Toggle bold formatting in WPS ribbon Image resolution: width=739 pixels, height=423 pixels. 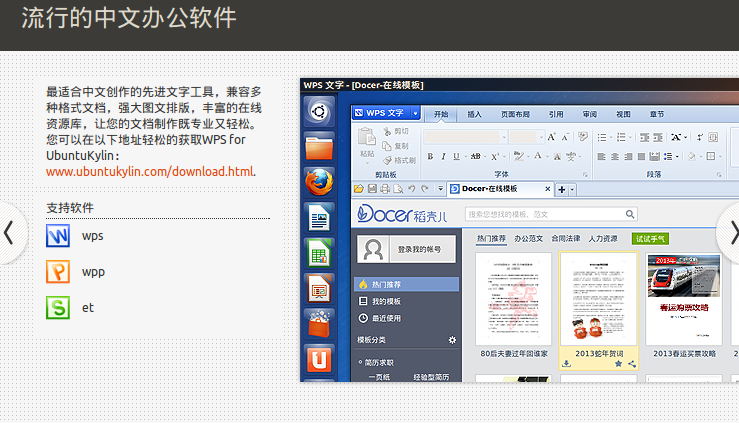[x=430, y=156]
